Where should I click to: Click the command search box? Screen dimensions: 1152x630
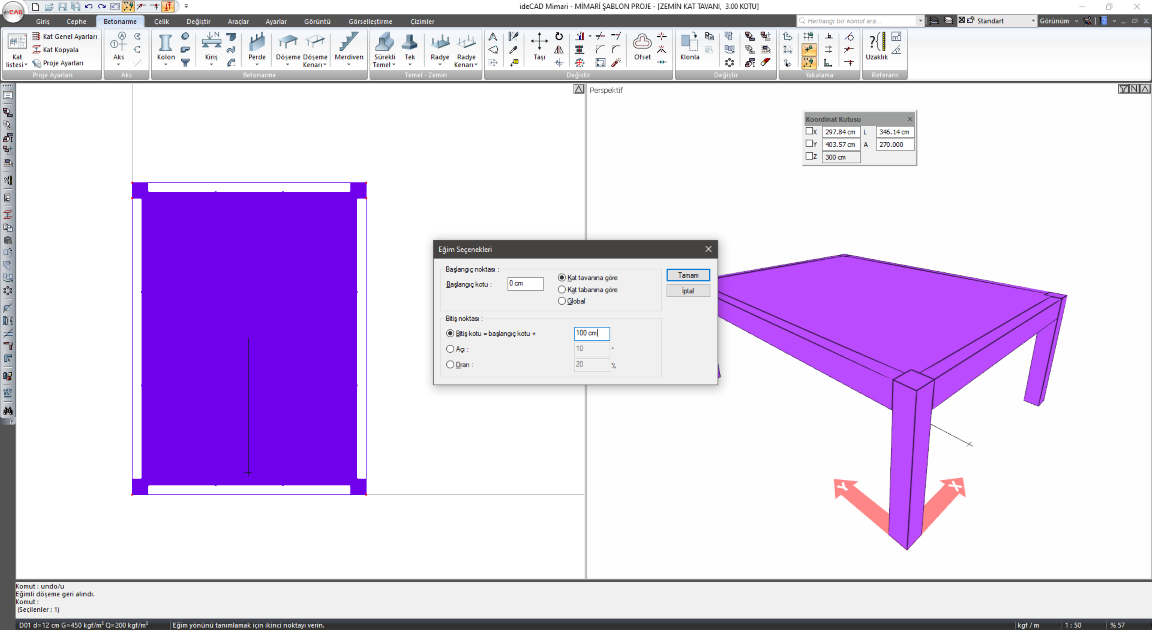860,20
